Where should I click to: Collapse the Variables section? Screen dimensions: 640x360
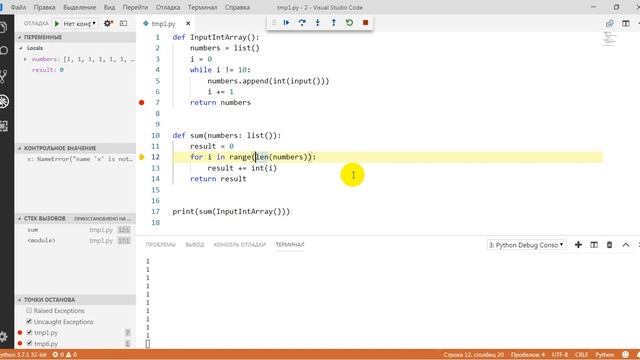76,37
